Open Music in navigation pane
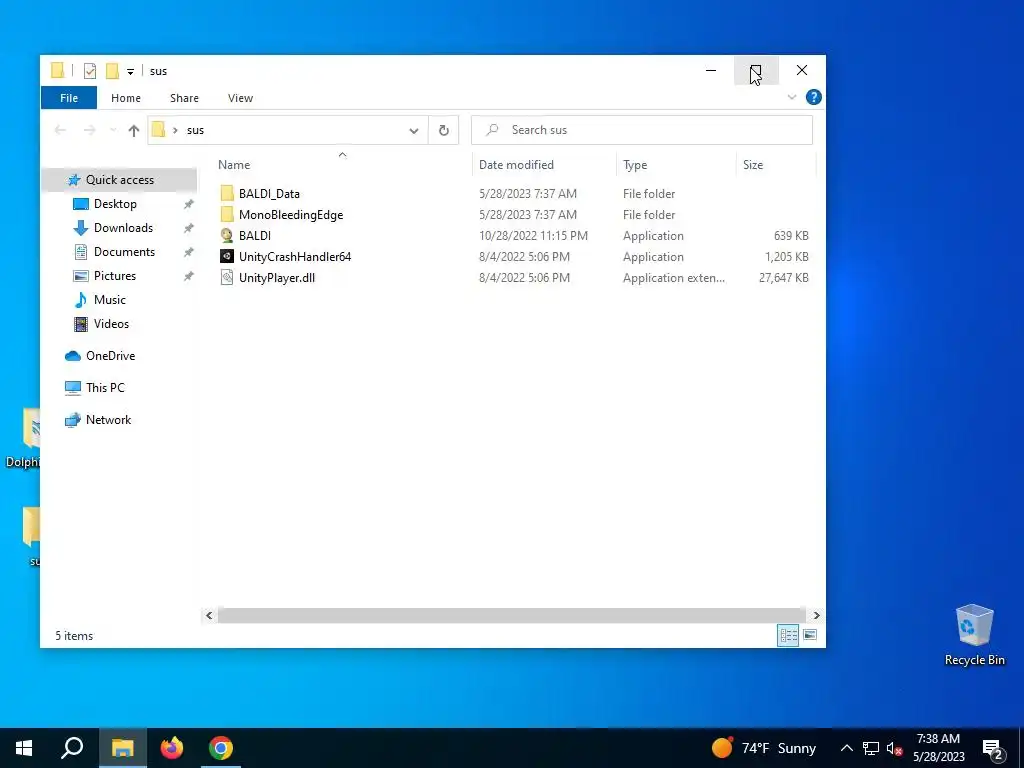Viewport: 1024px width, 768px height. pos(109,300)
